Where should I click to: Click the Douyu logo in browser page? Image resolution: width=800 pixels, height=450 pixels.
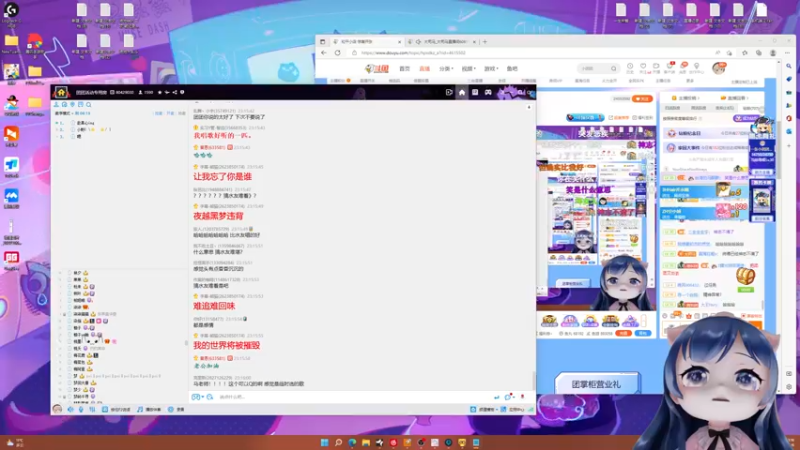tap(377, 68)
